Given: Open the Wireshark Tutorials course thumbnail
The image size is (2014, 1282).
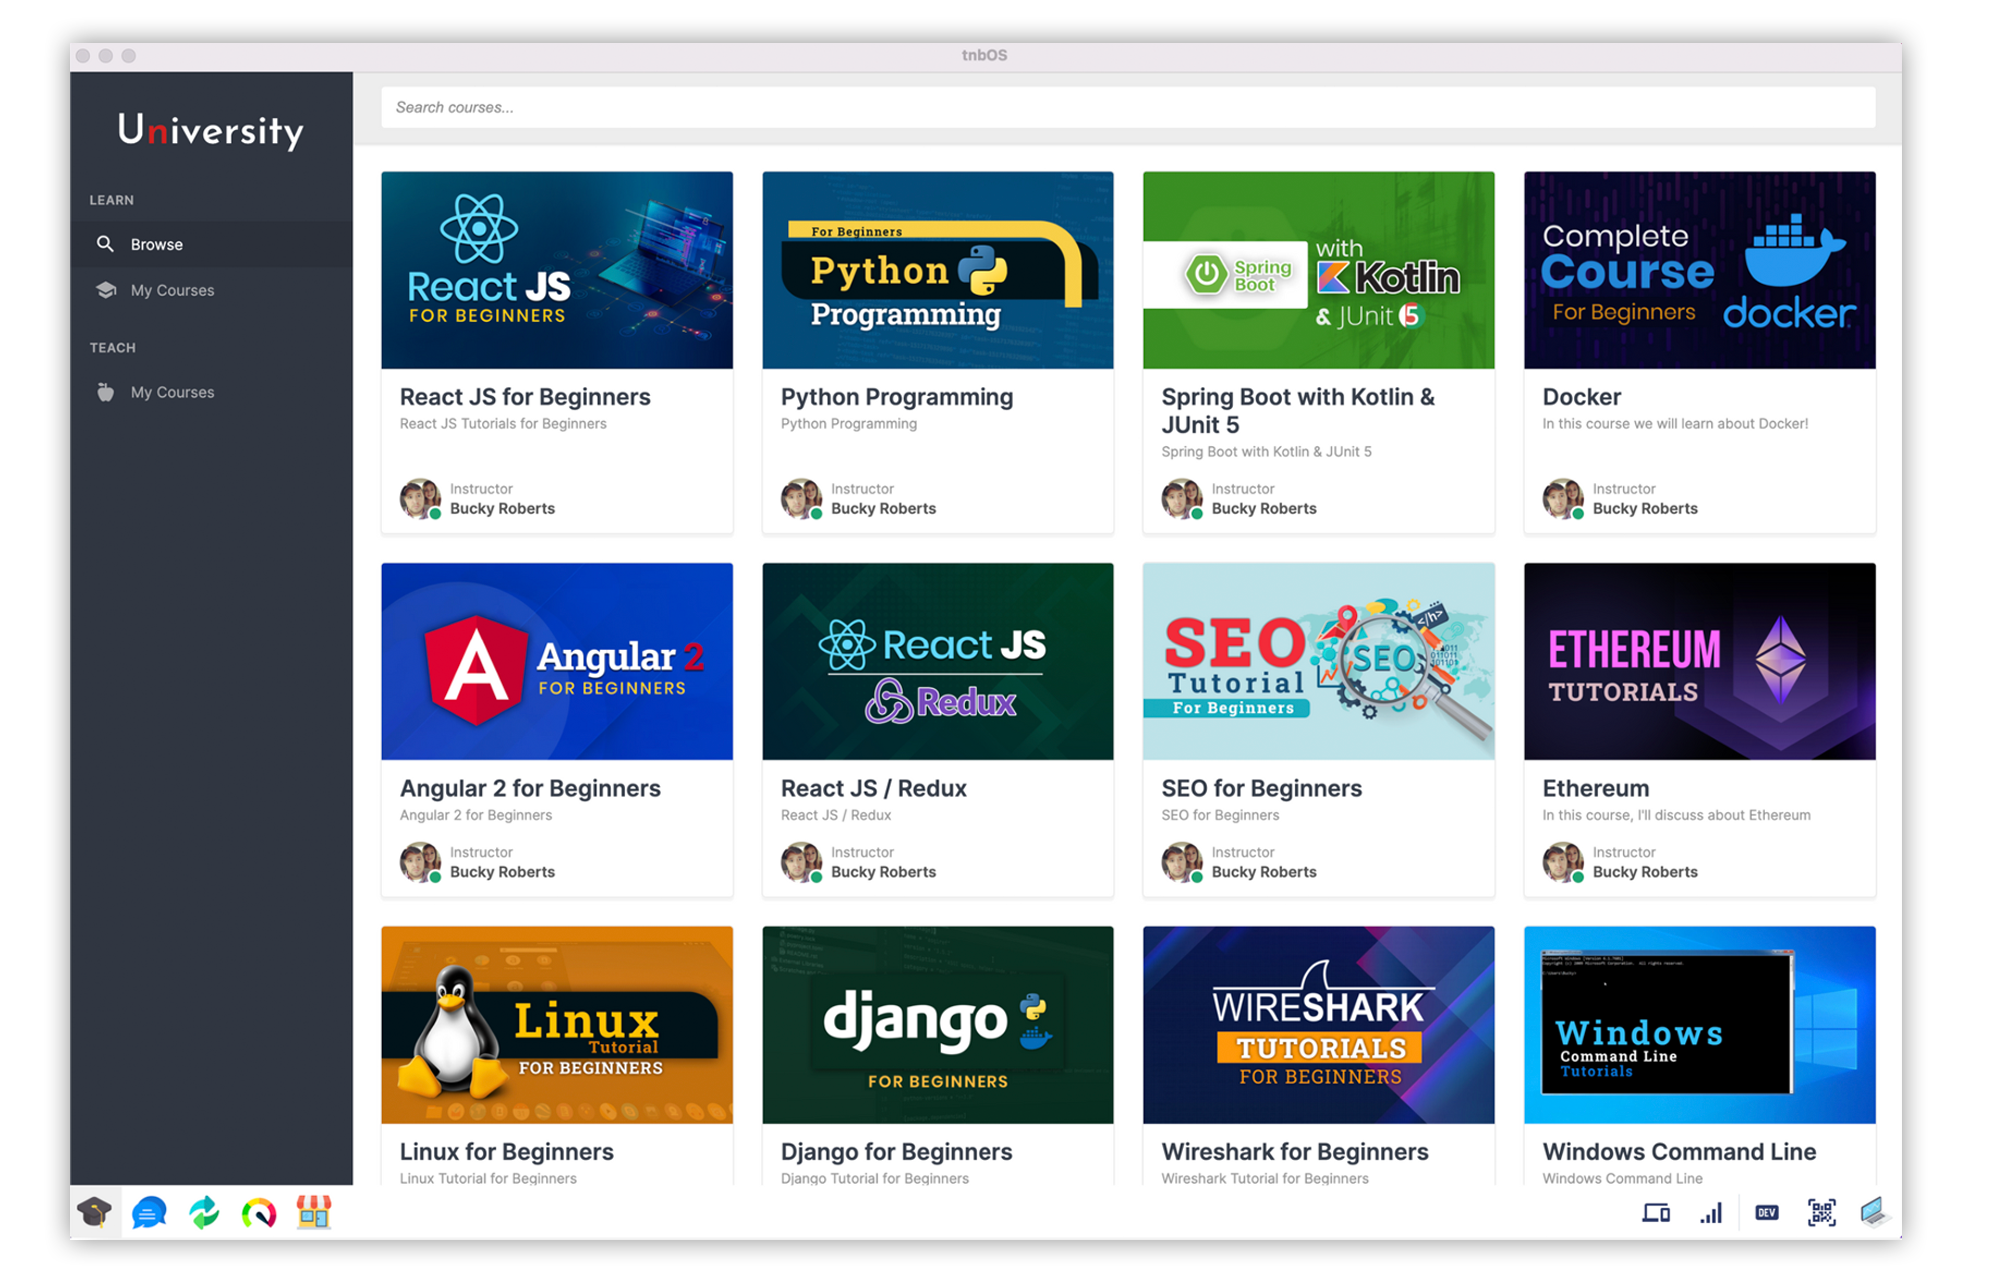Looking at the screenshot, I should [1318, 1025].
